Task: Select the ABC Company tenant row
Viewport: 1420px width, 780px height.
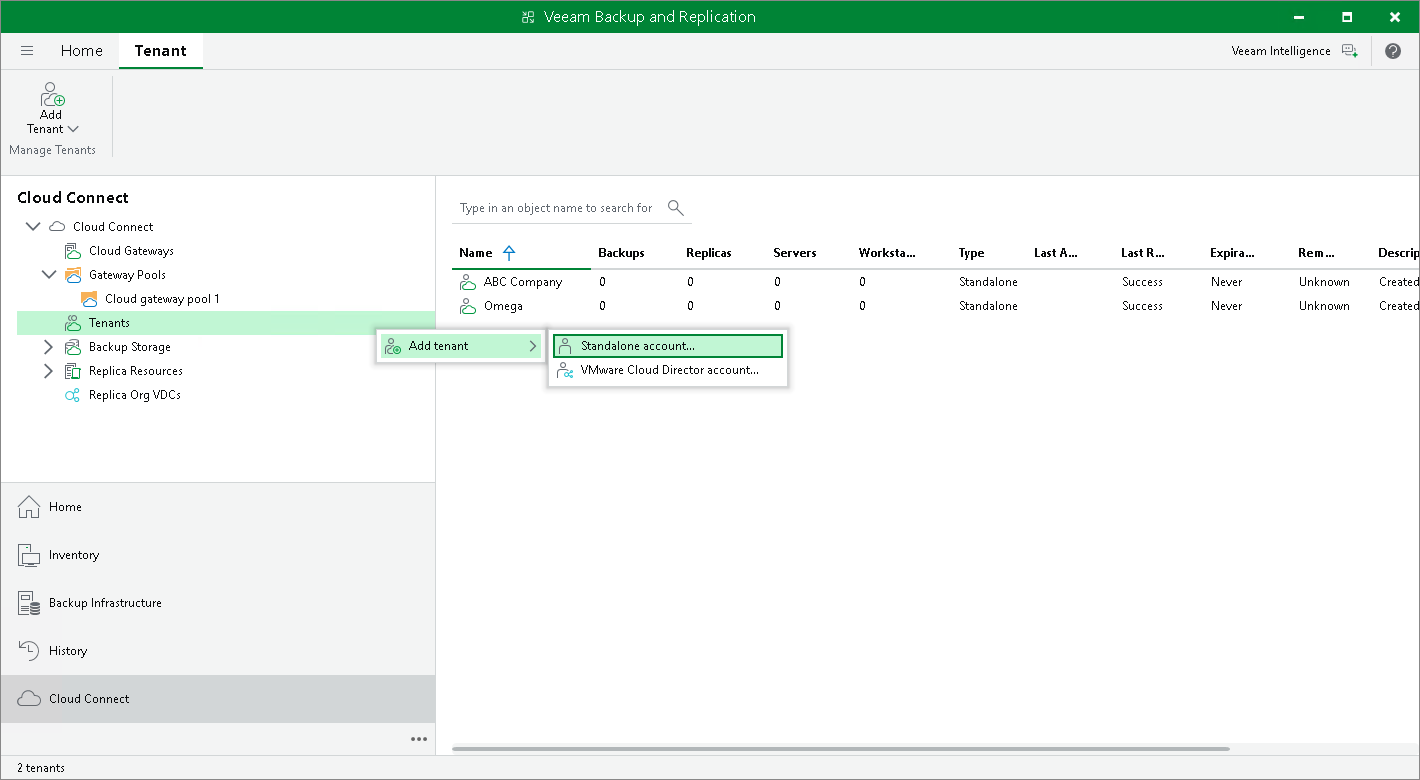Action: (x=522, y=282)
